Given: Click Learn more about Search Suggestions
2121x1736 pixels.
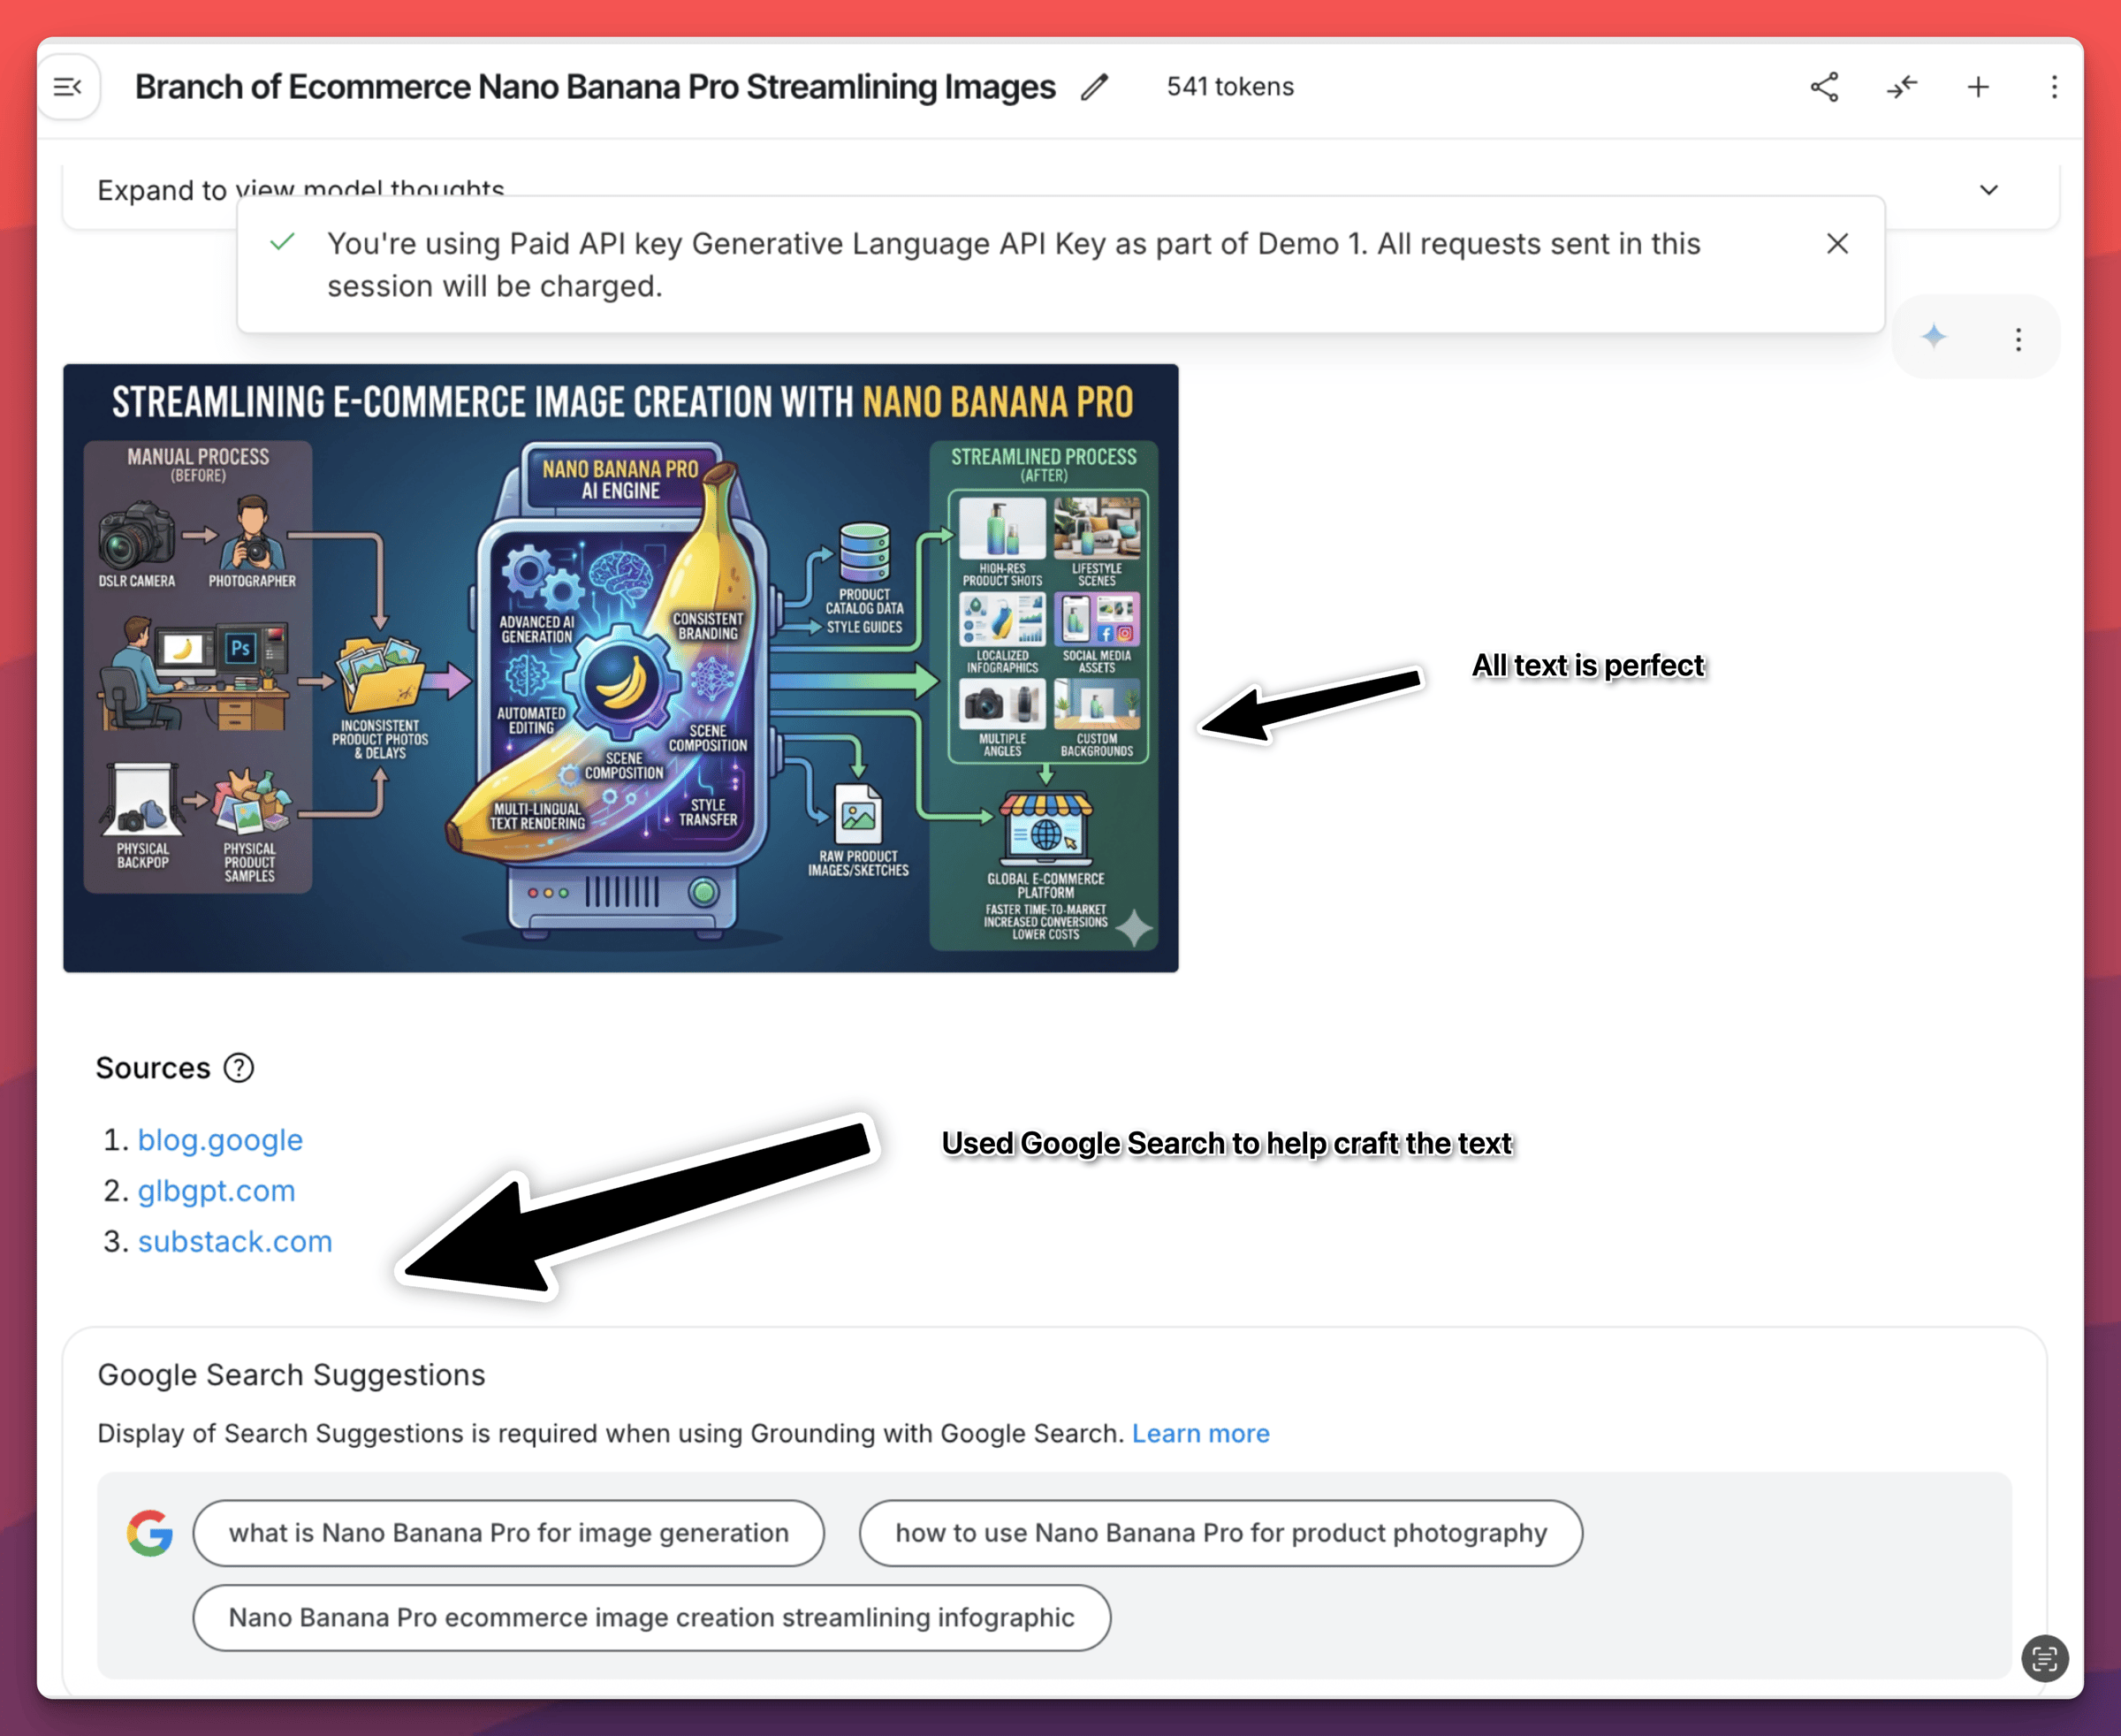Looking at the screenshot, I should (1200, 1433).
